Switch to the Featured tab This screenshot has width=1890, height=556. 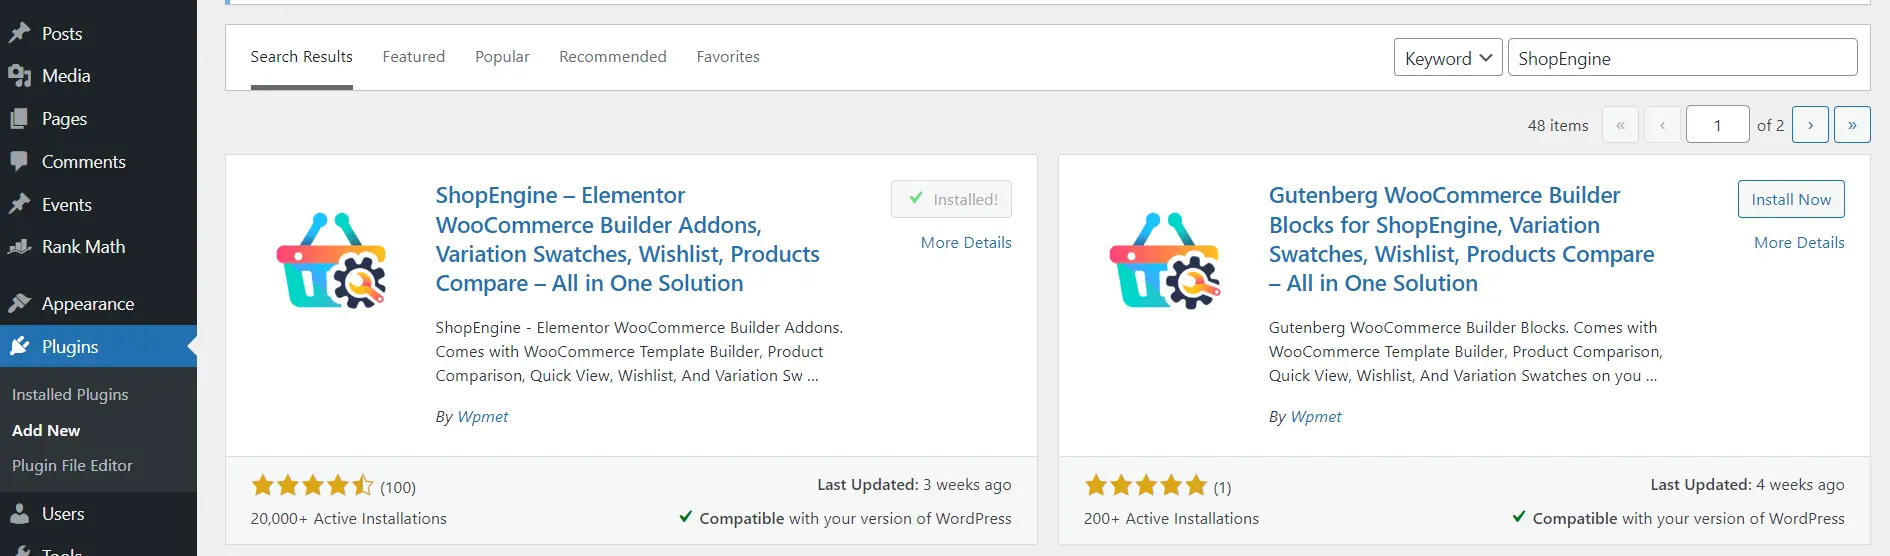coord(414,57)
